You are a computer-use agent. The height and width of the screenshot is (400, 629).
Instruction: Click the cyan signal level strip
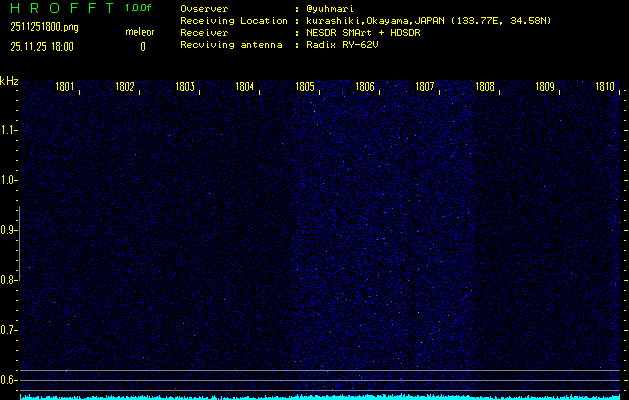click(x=320, y=396)
